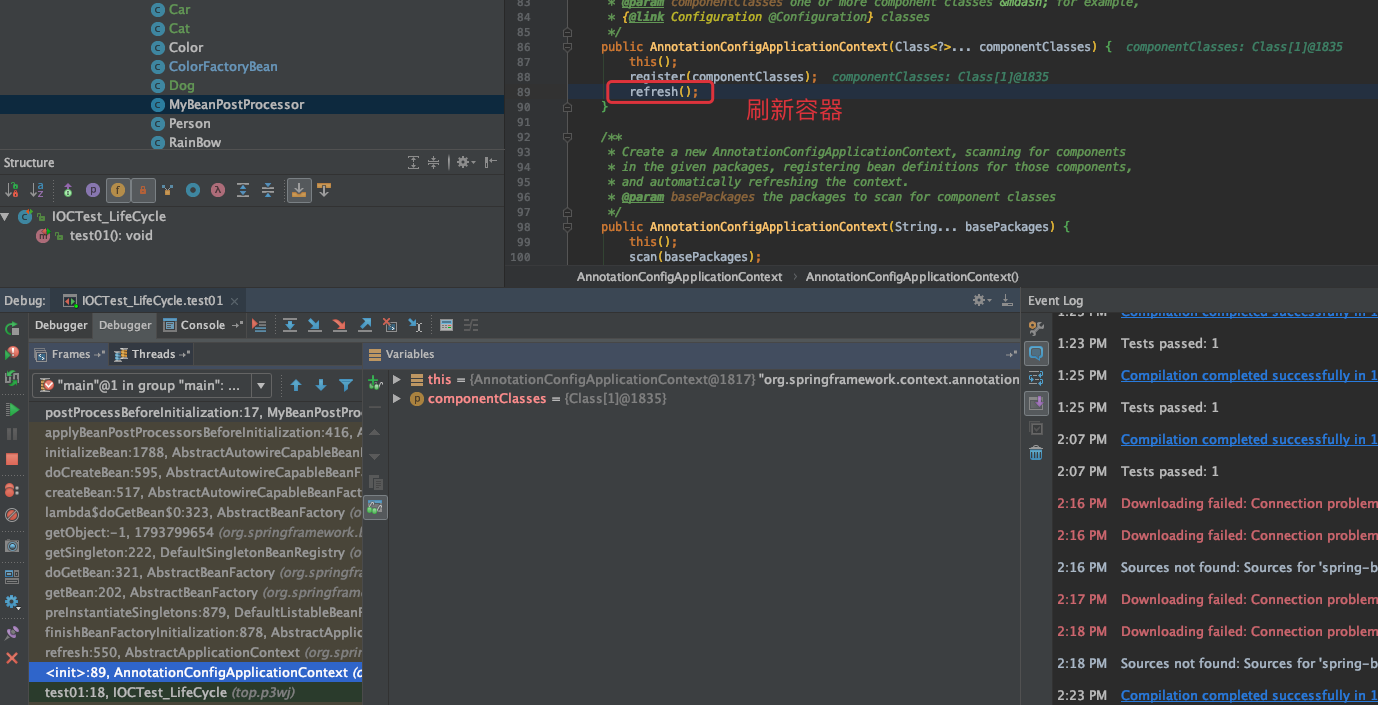
Task: Click Evaluate Expression calculator icon
Action: pos(446,325)
